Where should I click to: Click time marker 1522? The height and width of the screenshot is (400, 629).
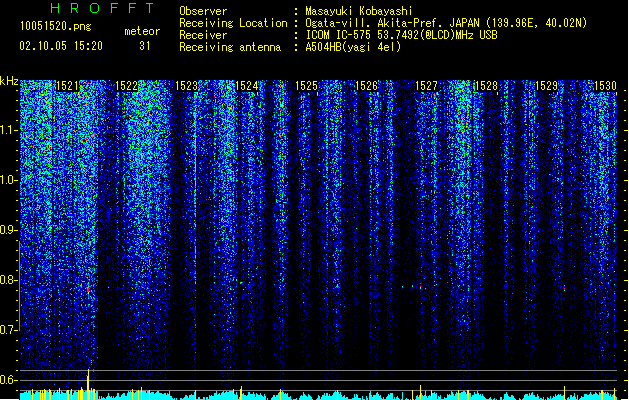[x=127, y=86]
